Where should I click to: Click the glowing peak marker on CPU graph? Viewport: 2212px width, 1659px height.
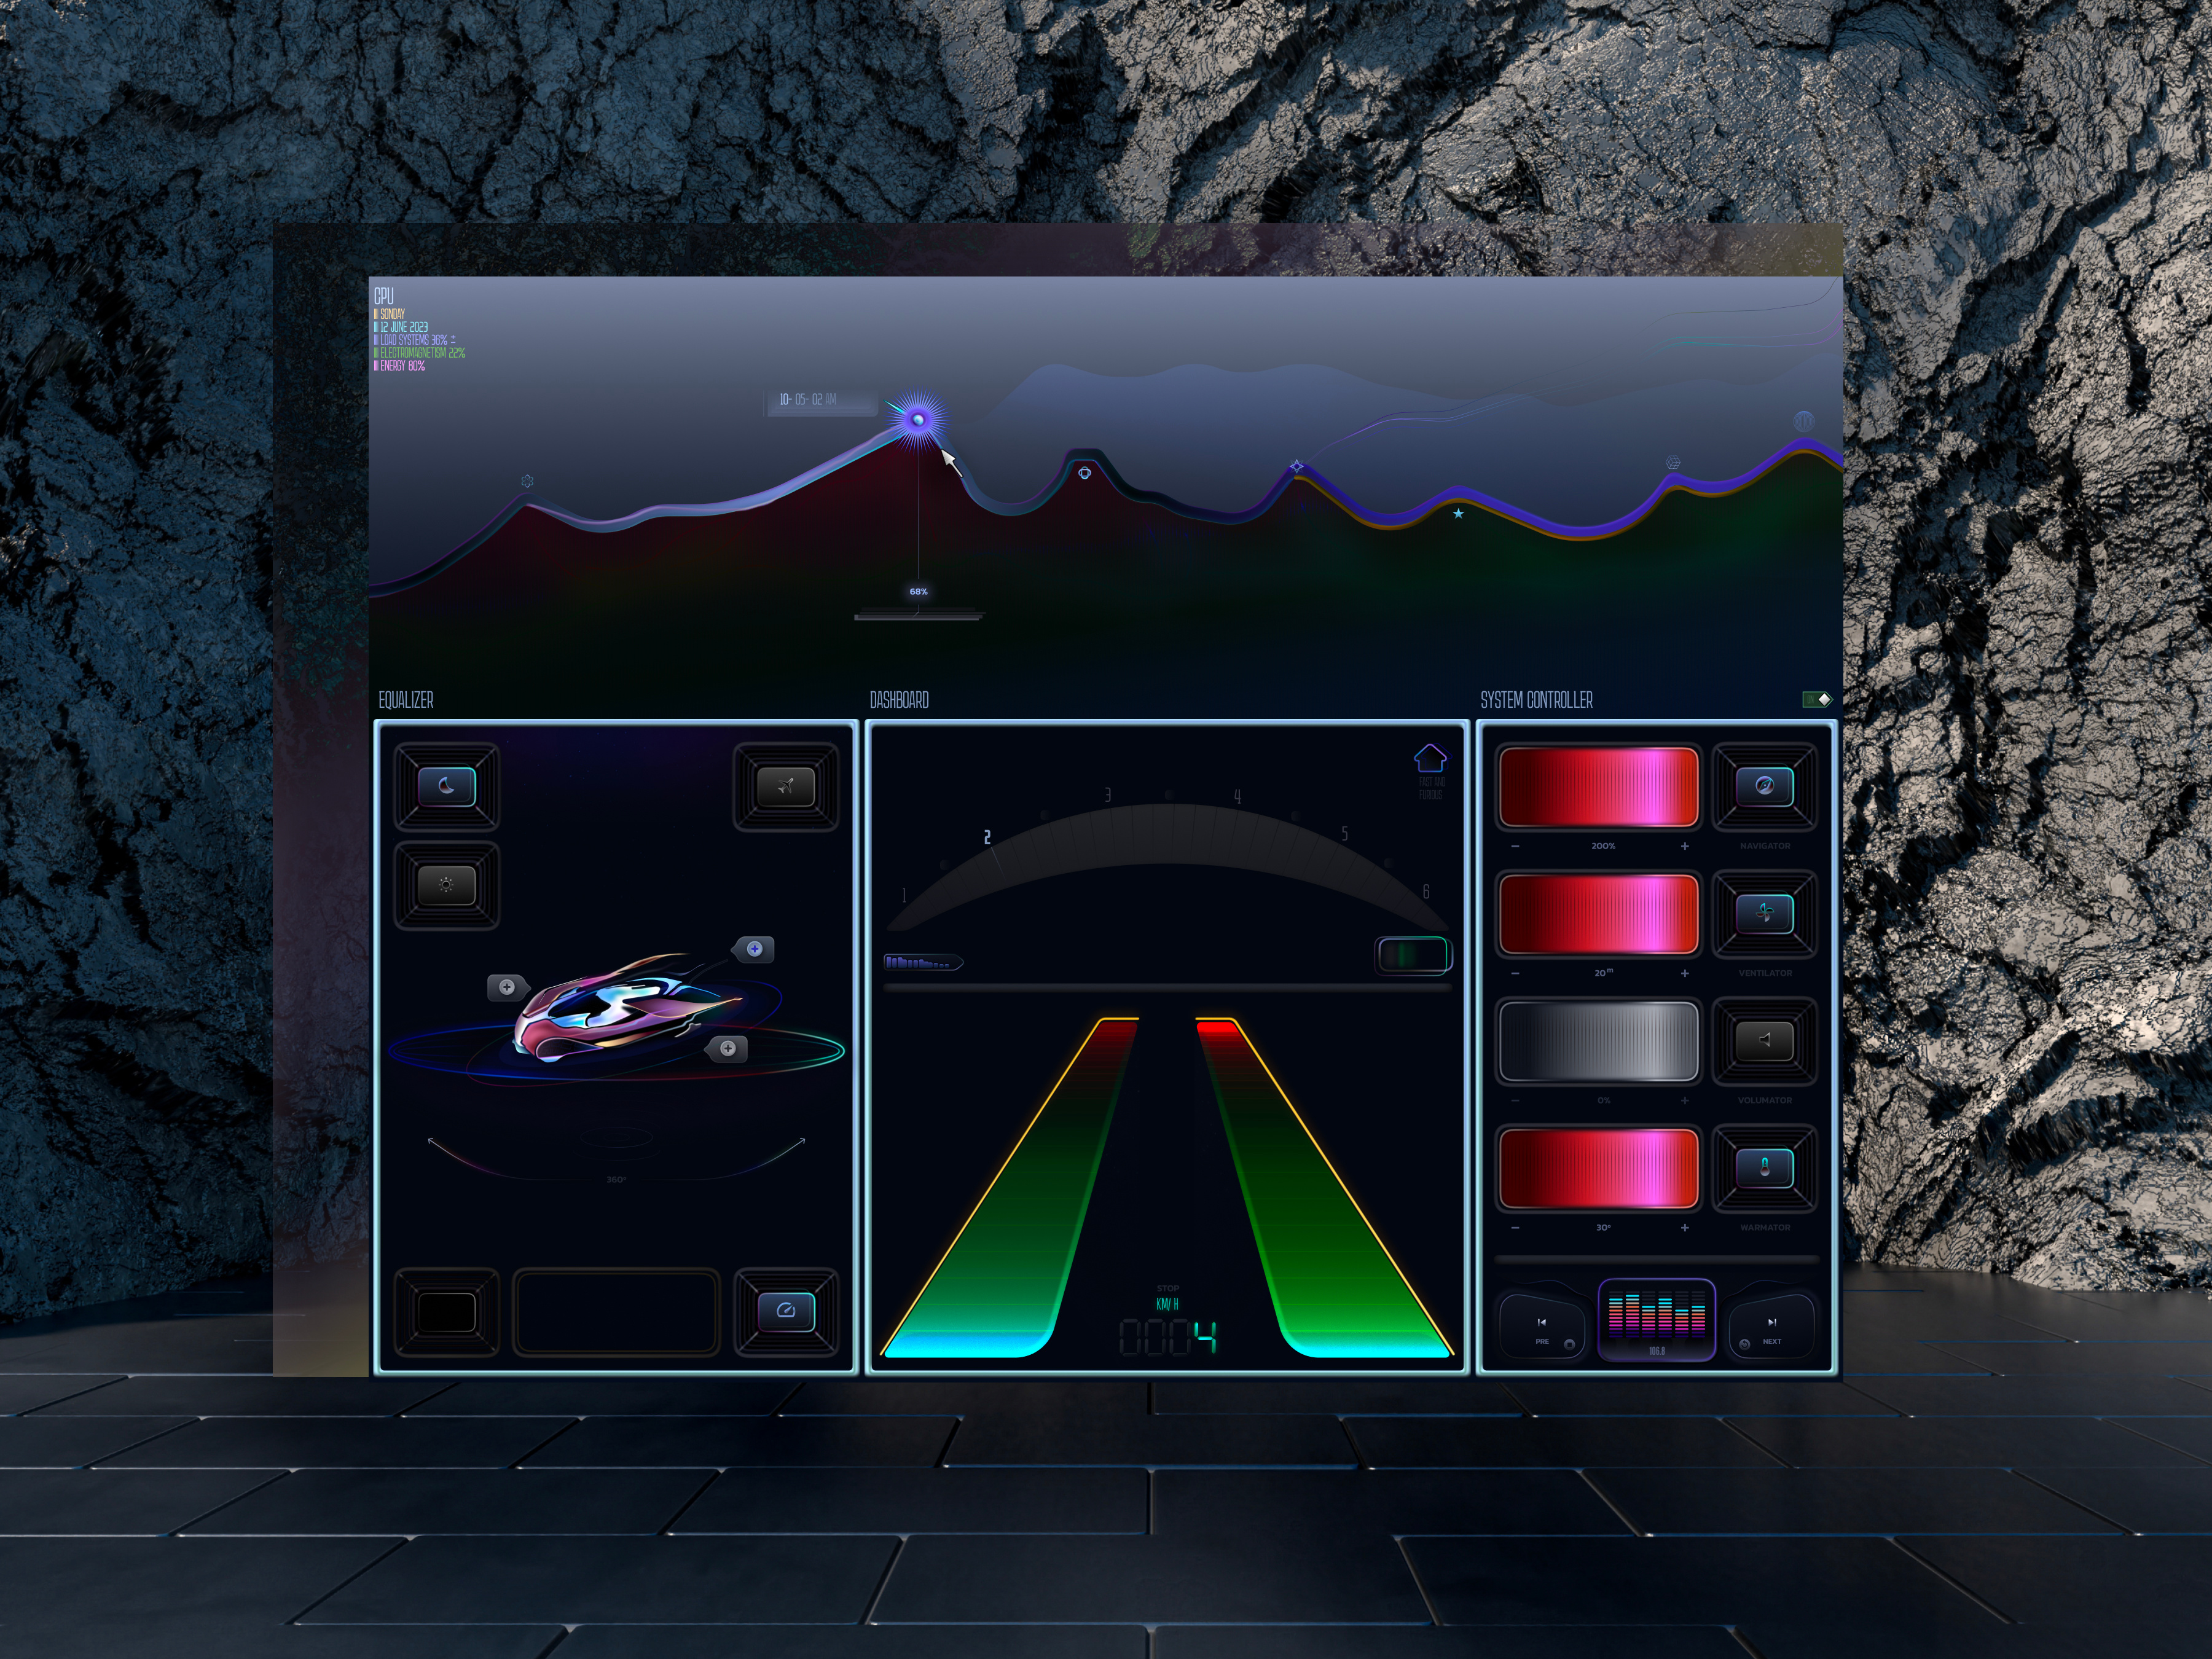pos(918,419)
